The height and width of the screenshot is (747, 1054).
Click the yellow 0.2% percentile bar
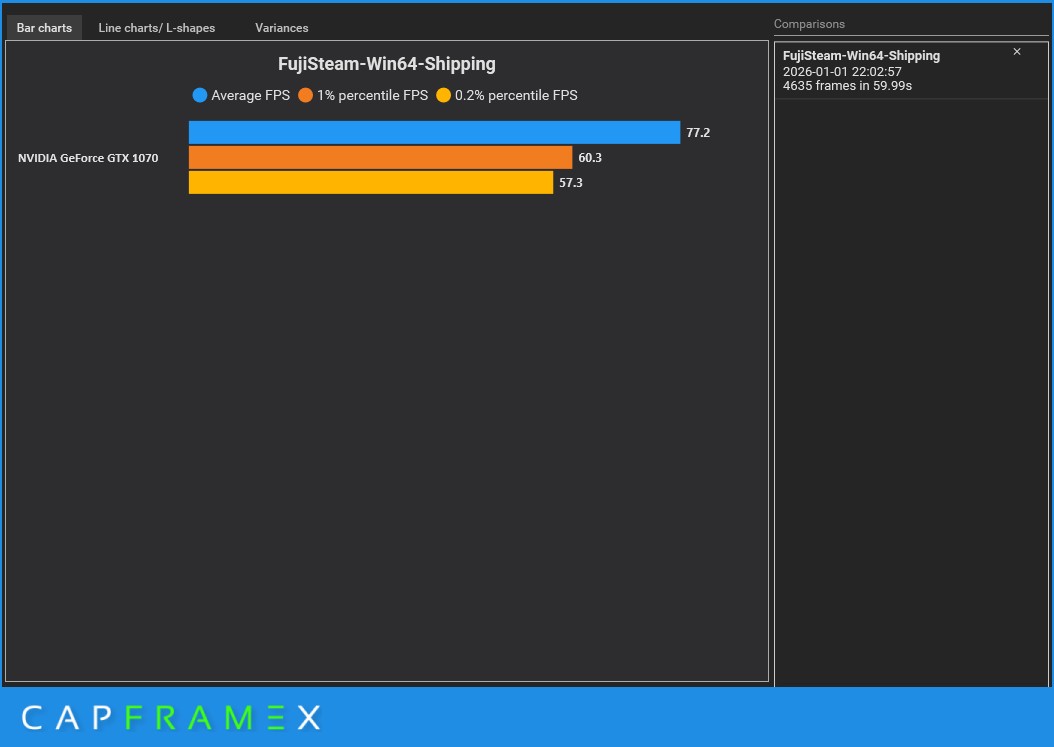371,182
